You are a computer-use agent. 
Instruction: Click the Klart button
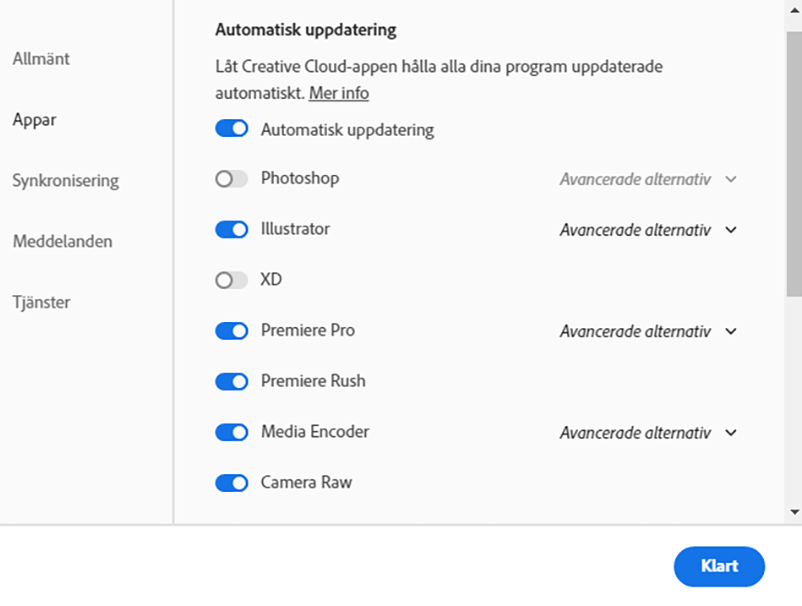point(719,566)
